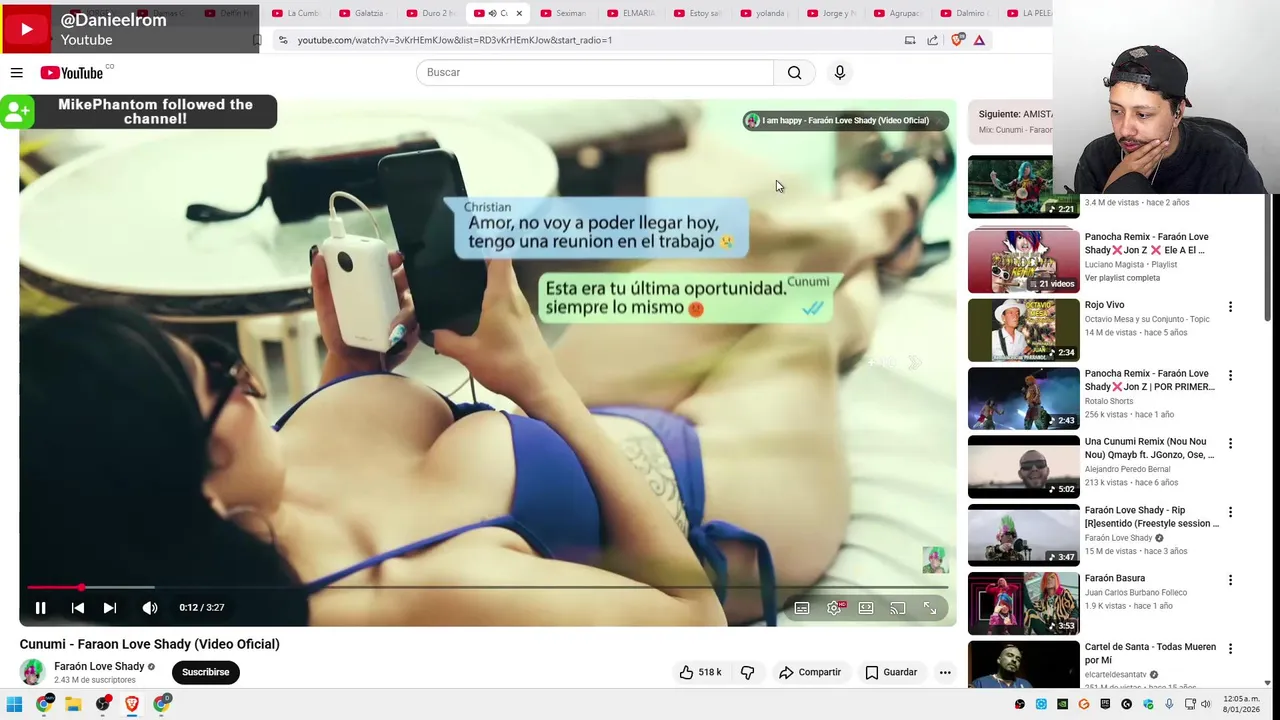Switch to the Duro 2 browser tab
Viewport: 1280px width, 720px height.
click(431, 13)
